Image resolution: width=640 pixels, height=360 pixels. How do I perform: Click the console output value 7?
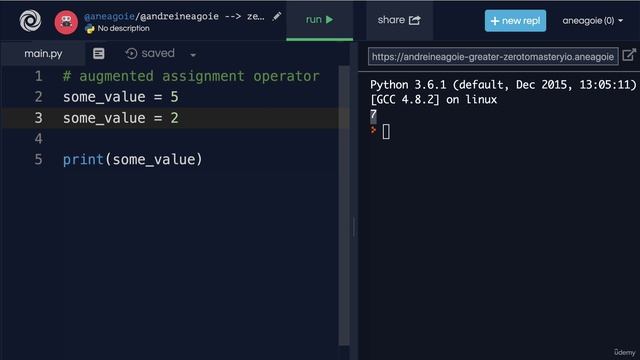click(x=373, y=115)
